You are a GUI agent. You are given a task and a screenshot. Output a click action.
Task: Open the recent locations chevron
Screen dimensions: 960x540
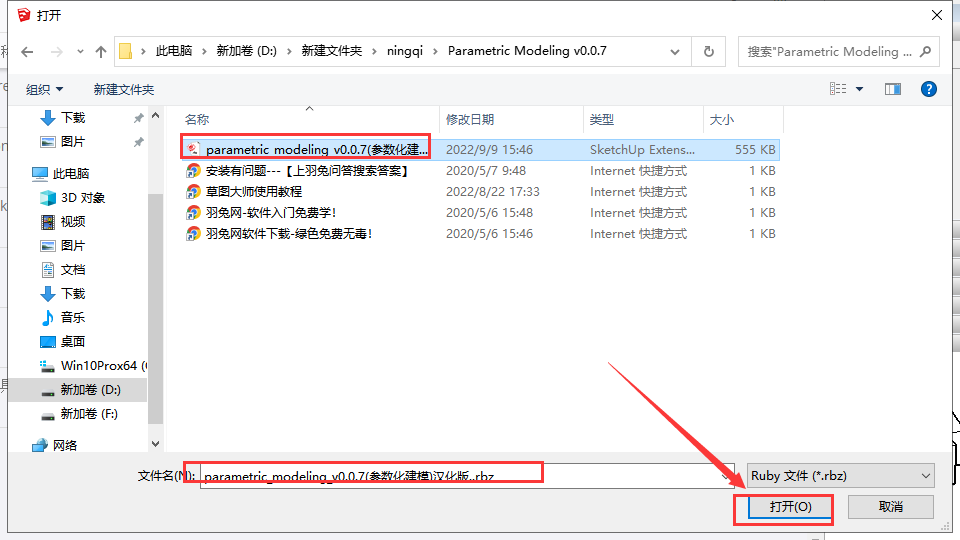tap(80, 52)
